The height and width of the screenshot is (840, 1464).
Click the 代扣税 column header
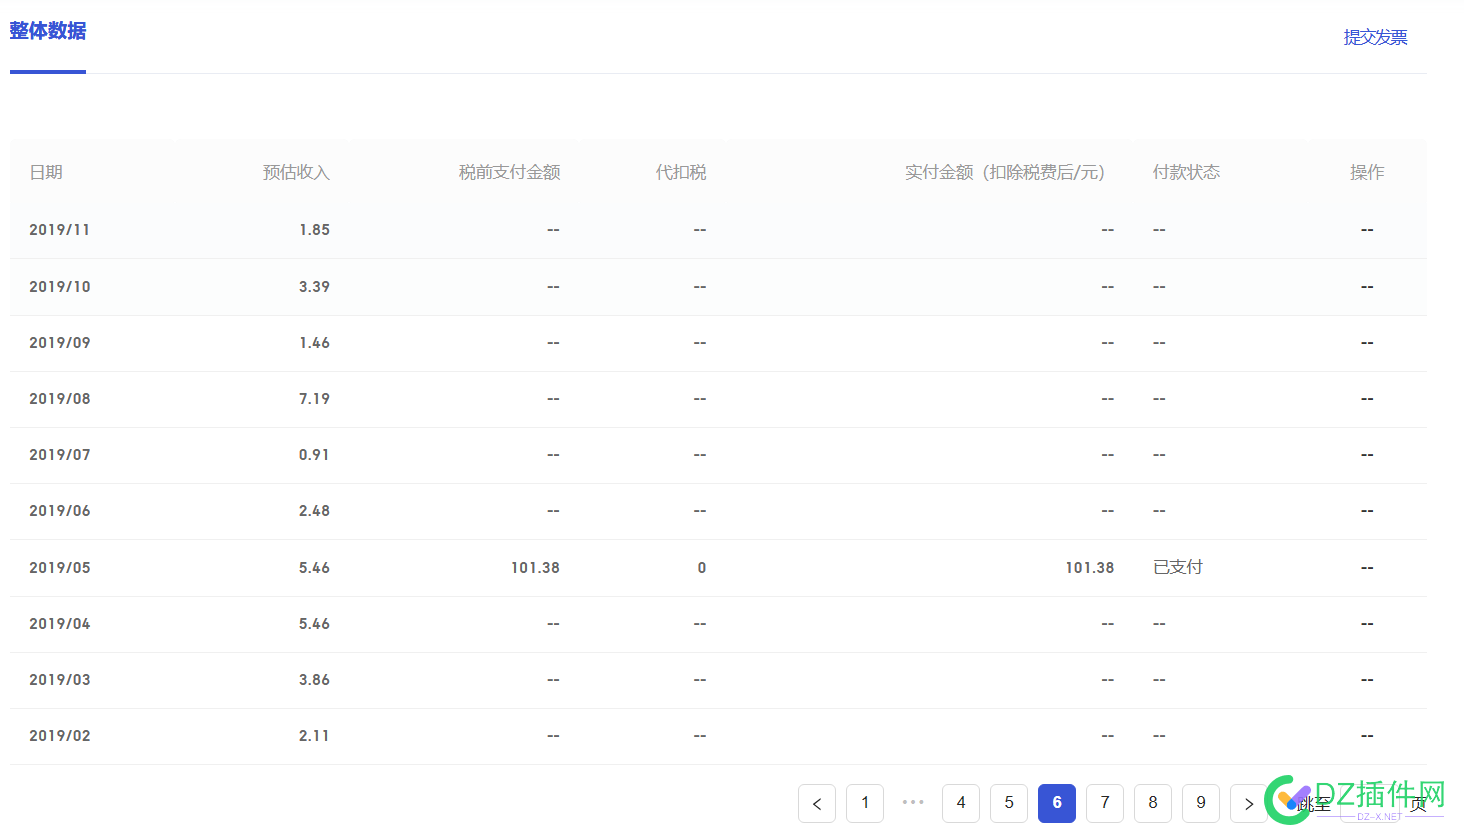[681, 172]
